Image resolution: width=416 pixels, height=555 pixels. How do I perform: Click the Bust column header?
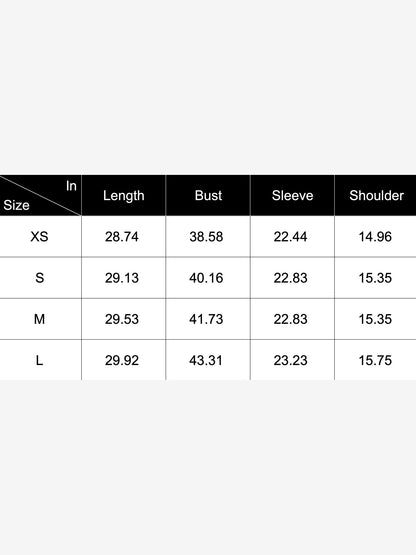tap(208, 195)
